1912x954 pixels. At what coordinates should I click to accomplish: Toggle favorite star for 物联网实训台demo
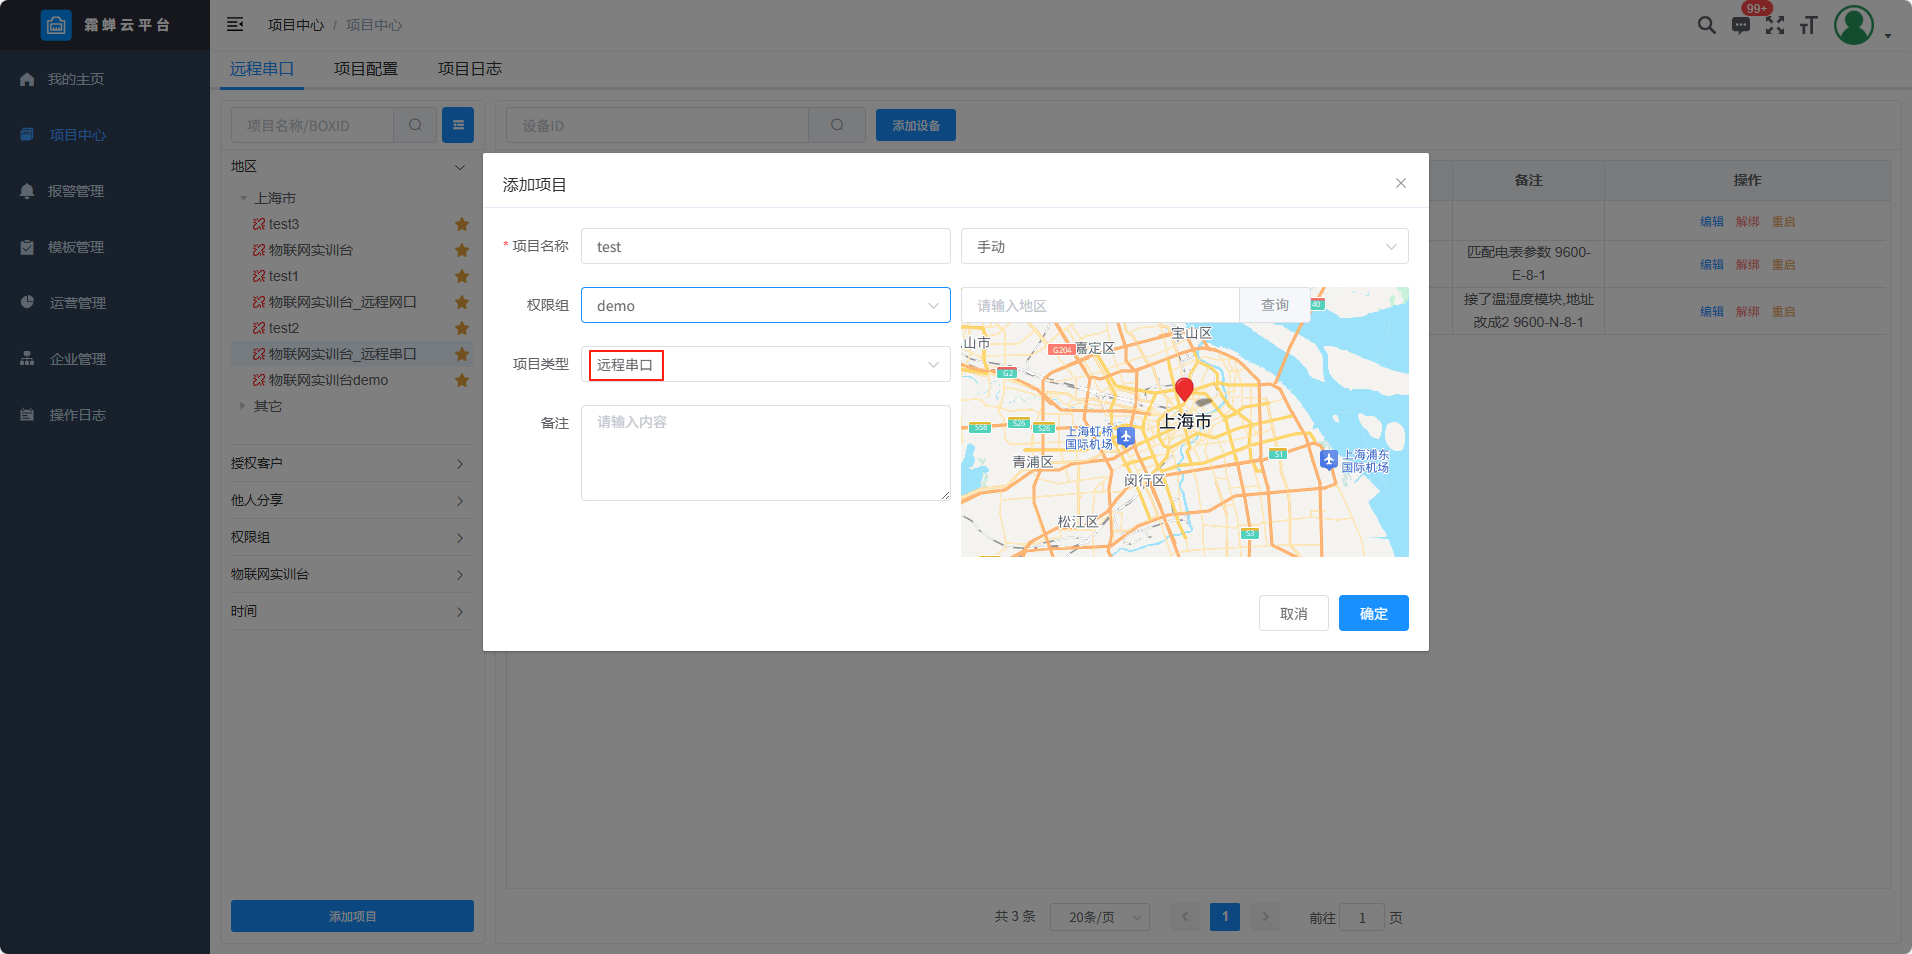click(462, 380)
